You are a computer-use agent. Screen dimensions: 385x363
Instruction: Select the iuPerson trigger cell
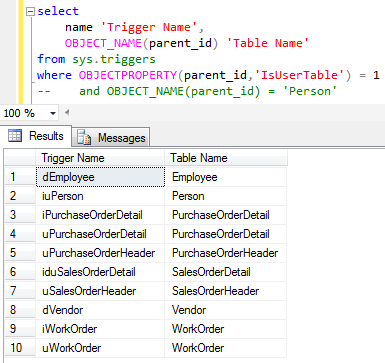(x=100, y=196)
